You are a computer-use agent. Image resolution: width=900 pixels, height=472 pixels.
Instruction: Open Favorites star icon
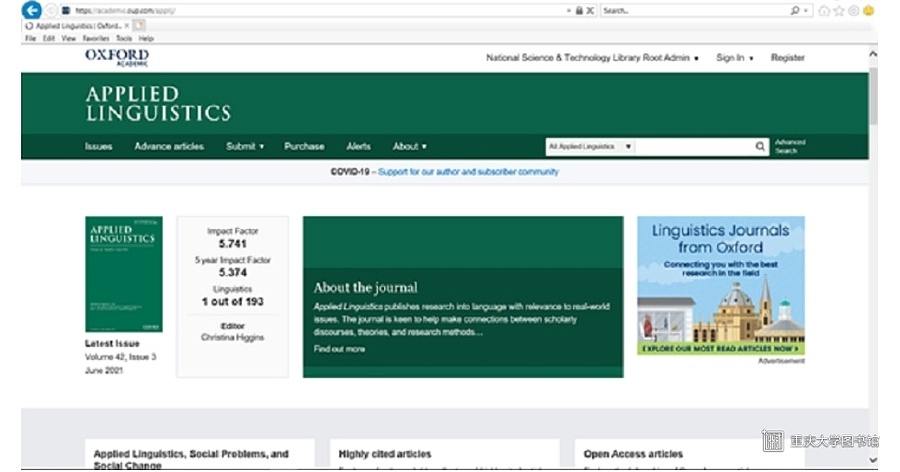(x=839, y=11)
